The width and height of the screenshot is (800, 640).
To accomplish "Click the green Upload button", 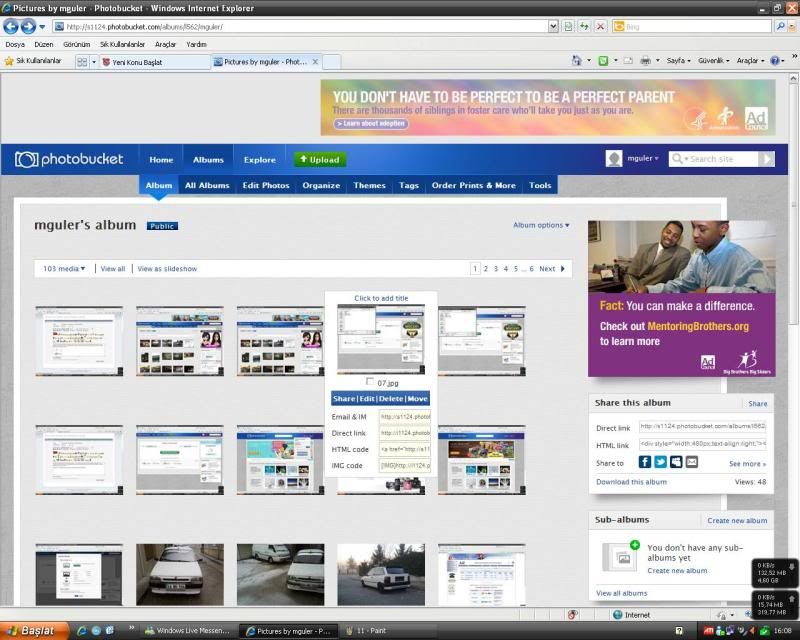I will click(320, 160).
